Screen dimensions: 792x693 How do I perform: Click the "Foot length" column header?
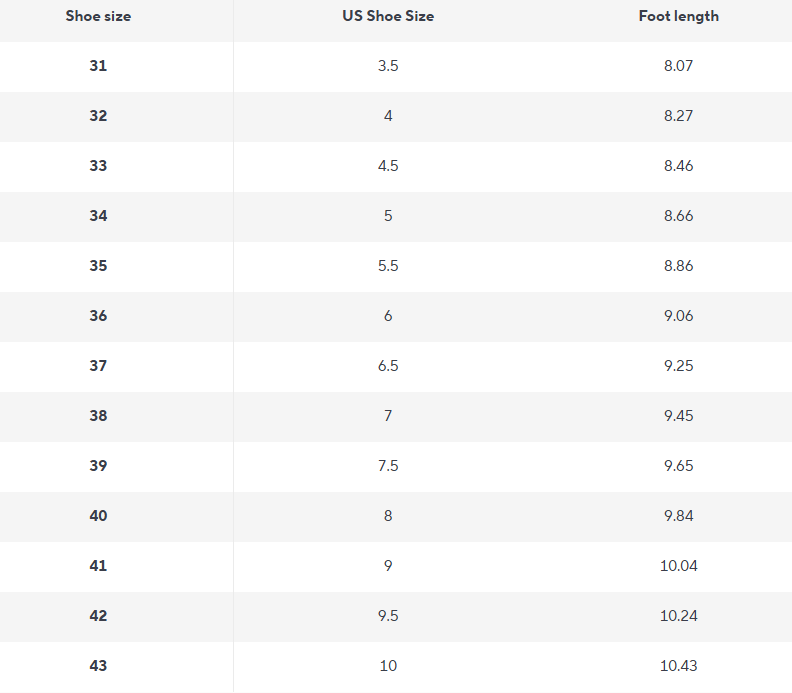678,16
